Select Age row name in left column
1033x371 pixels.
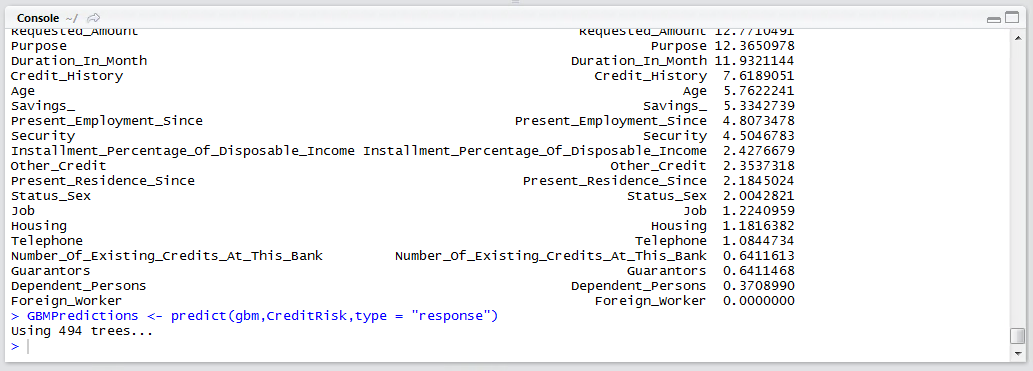click(x=23, y=92)
